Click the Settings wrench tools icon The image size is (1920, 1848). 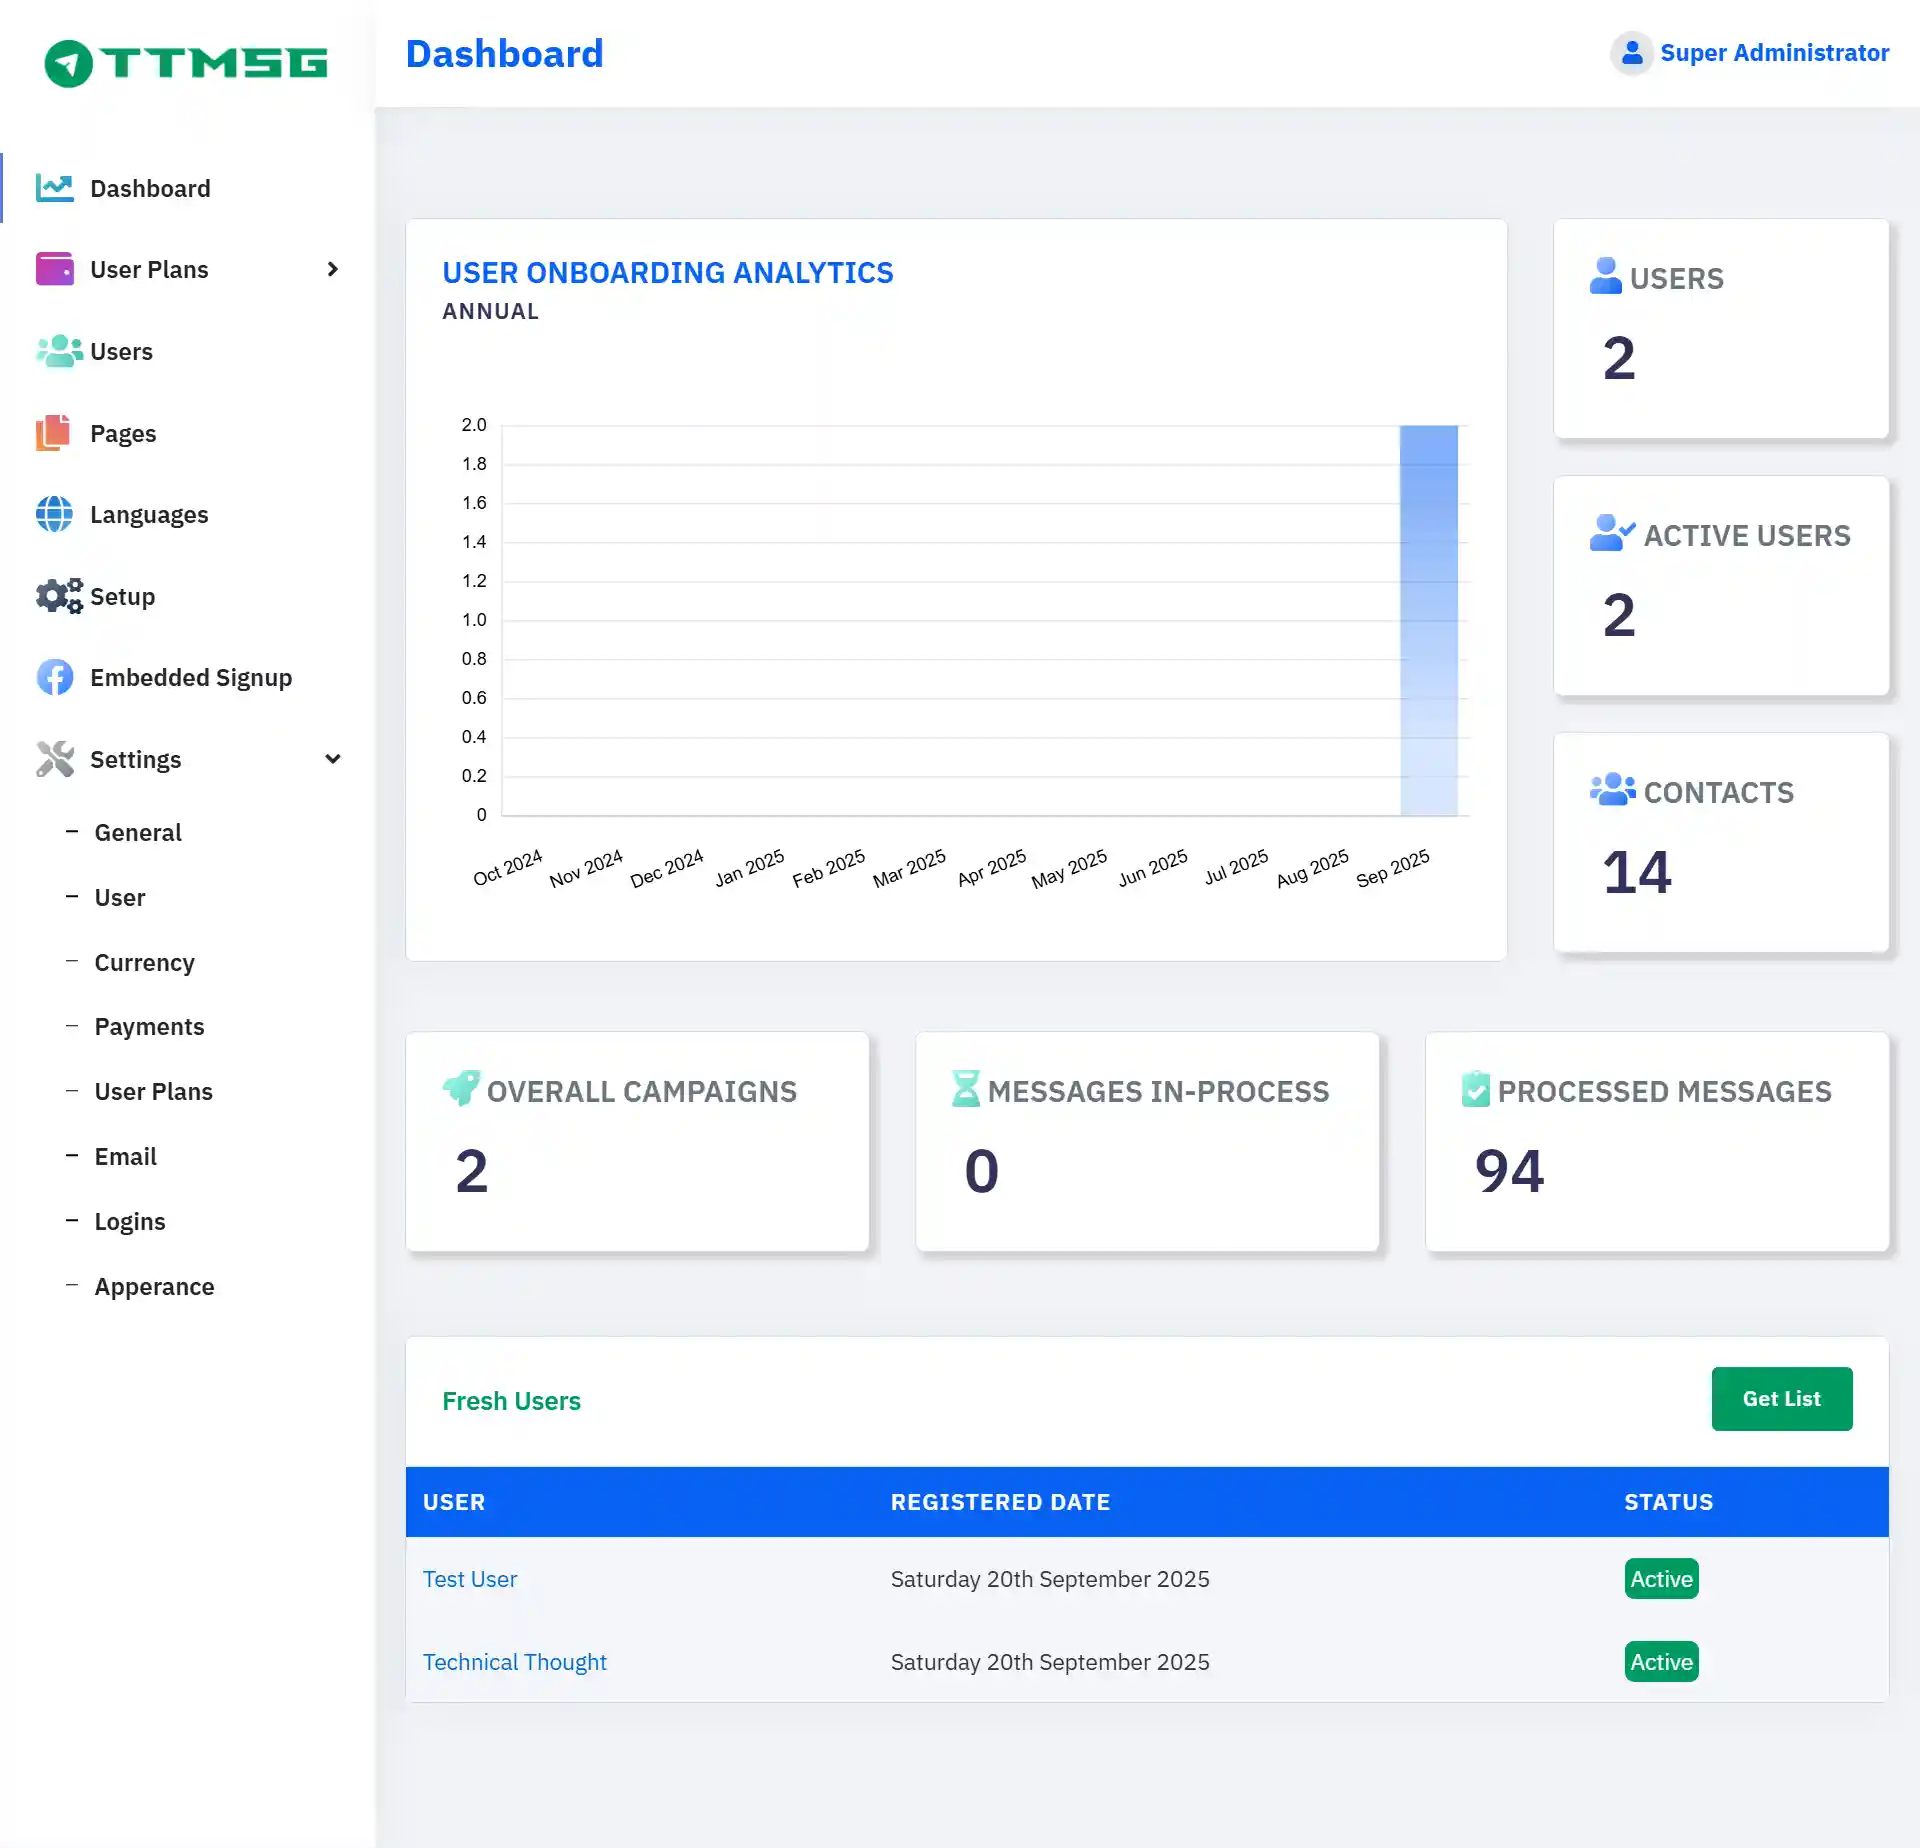click(55, 759)
